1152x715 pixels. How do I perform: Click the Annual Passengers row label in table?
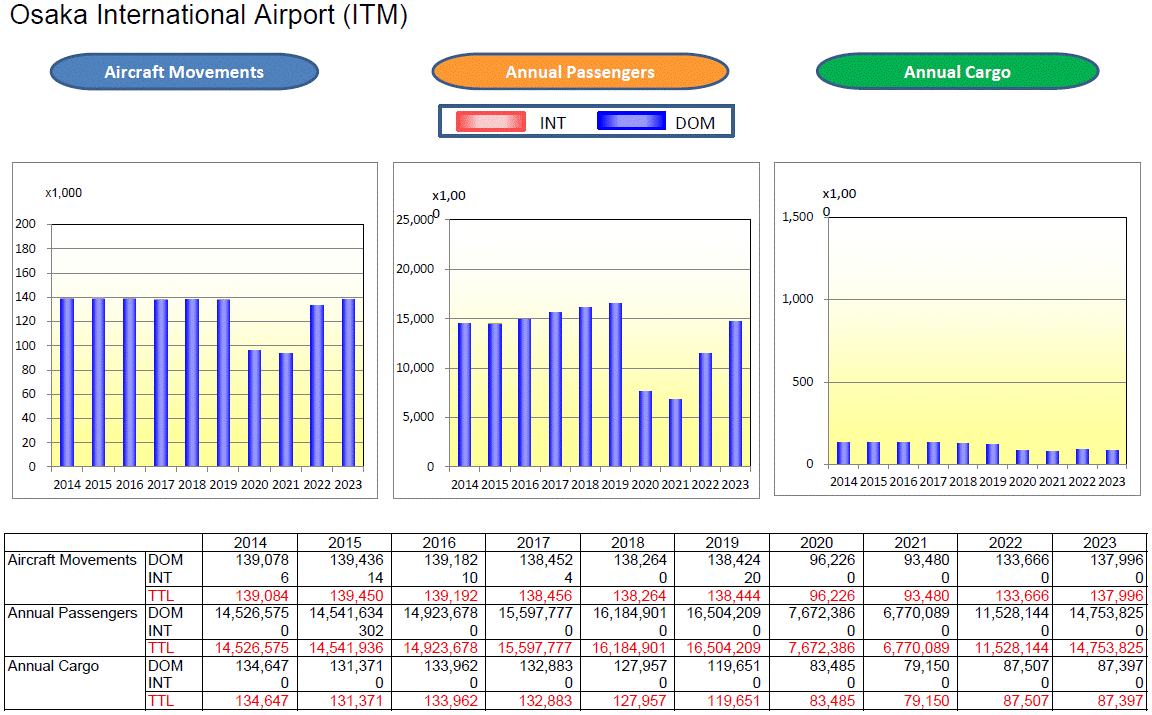(x=73, y=613)
